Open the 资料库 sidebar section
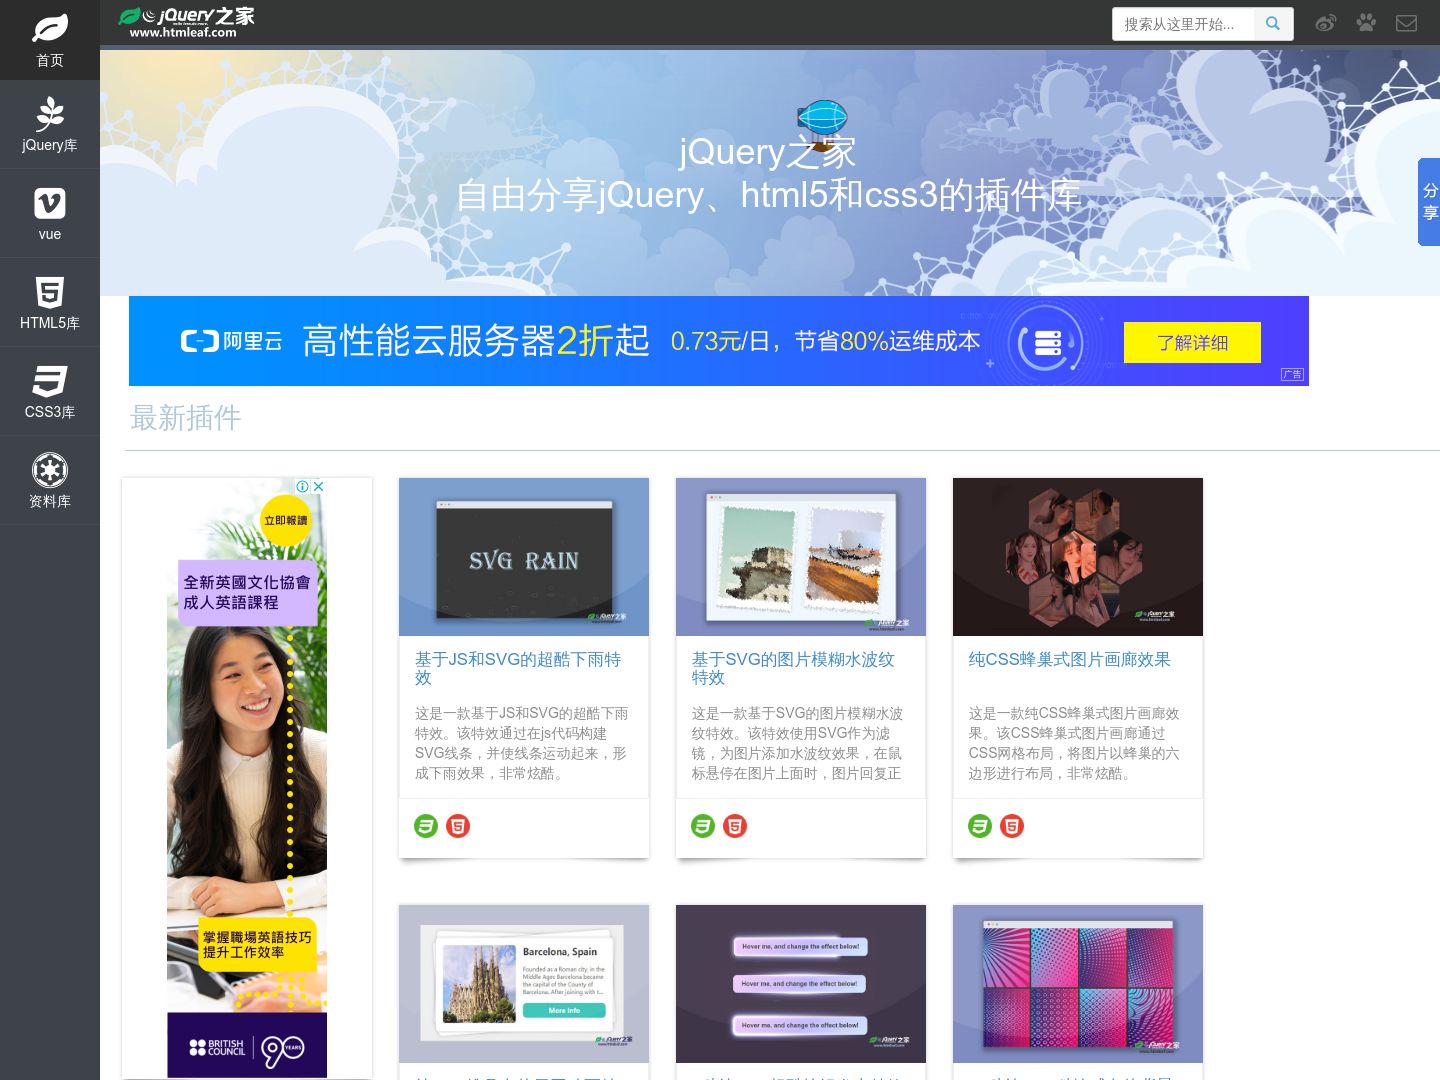 click(x=50, y=481)
